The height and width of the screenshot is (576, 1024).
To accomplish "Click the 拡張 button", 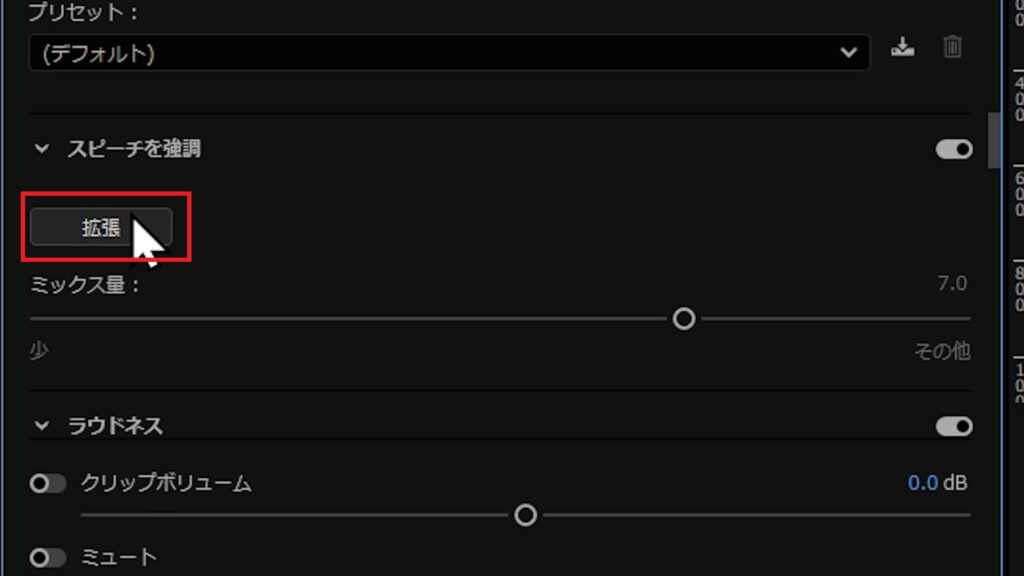I will click(x=101, y=227).
